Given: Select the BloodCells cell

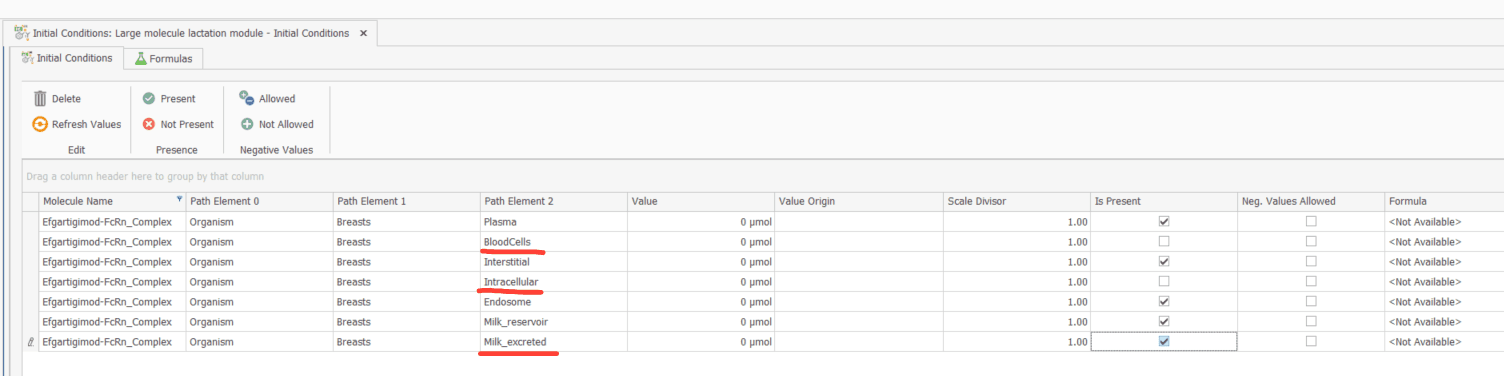Looking at the screenshot, I should (x=553, y=241).
